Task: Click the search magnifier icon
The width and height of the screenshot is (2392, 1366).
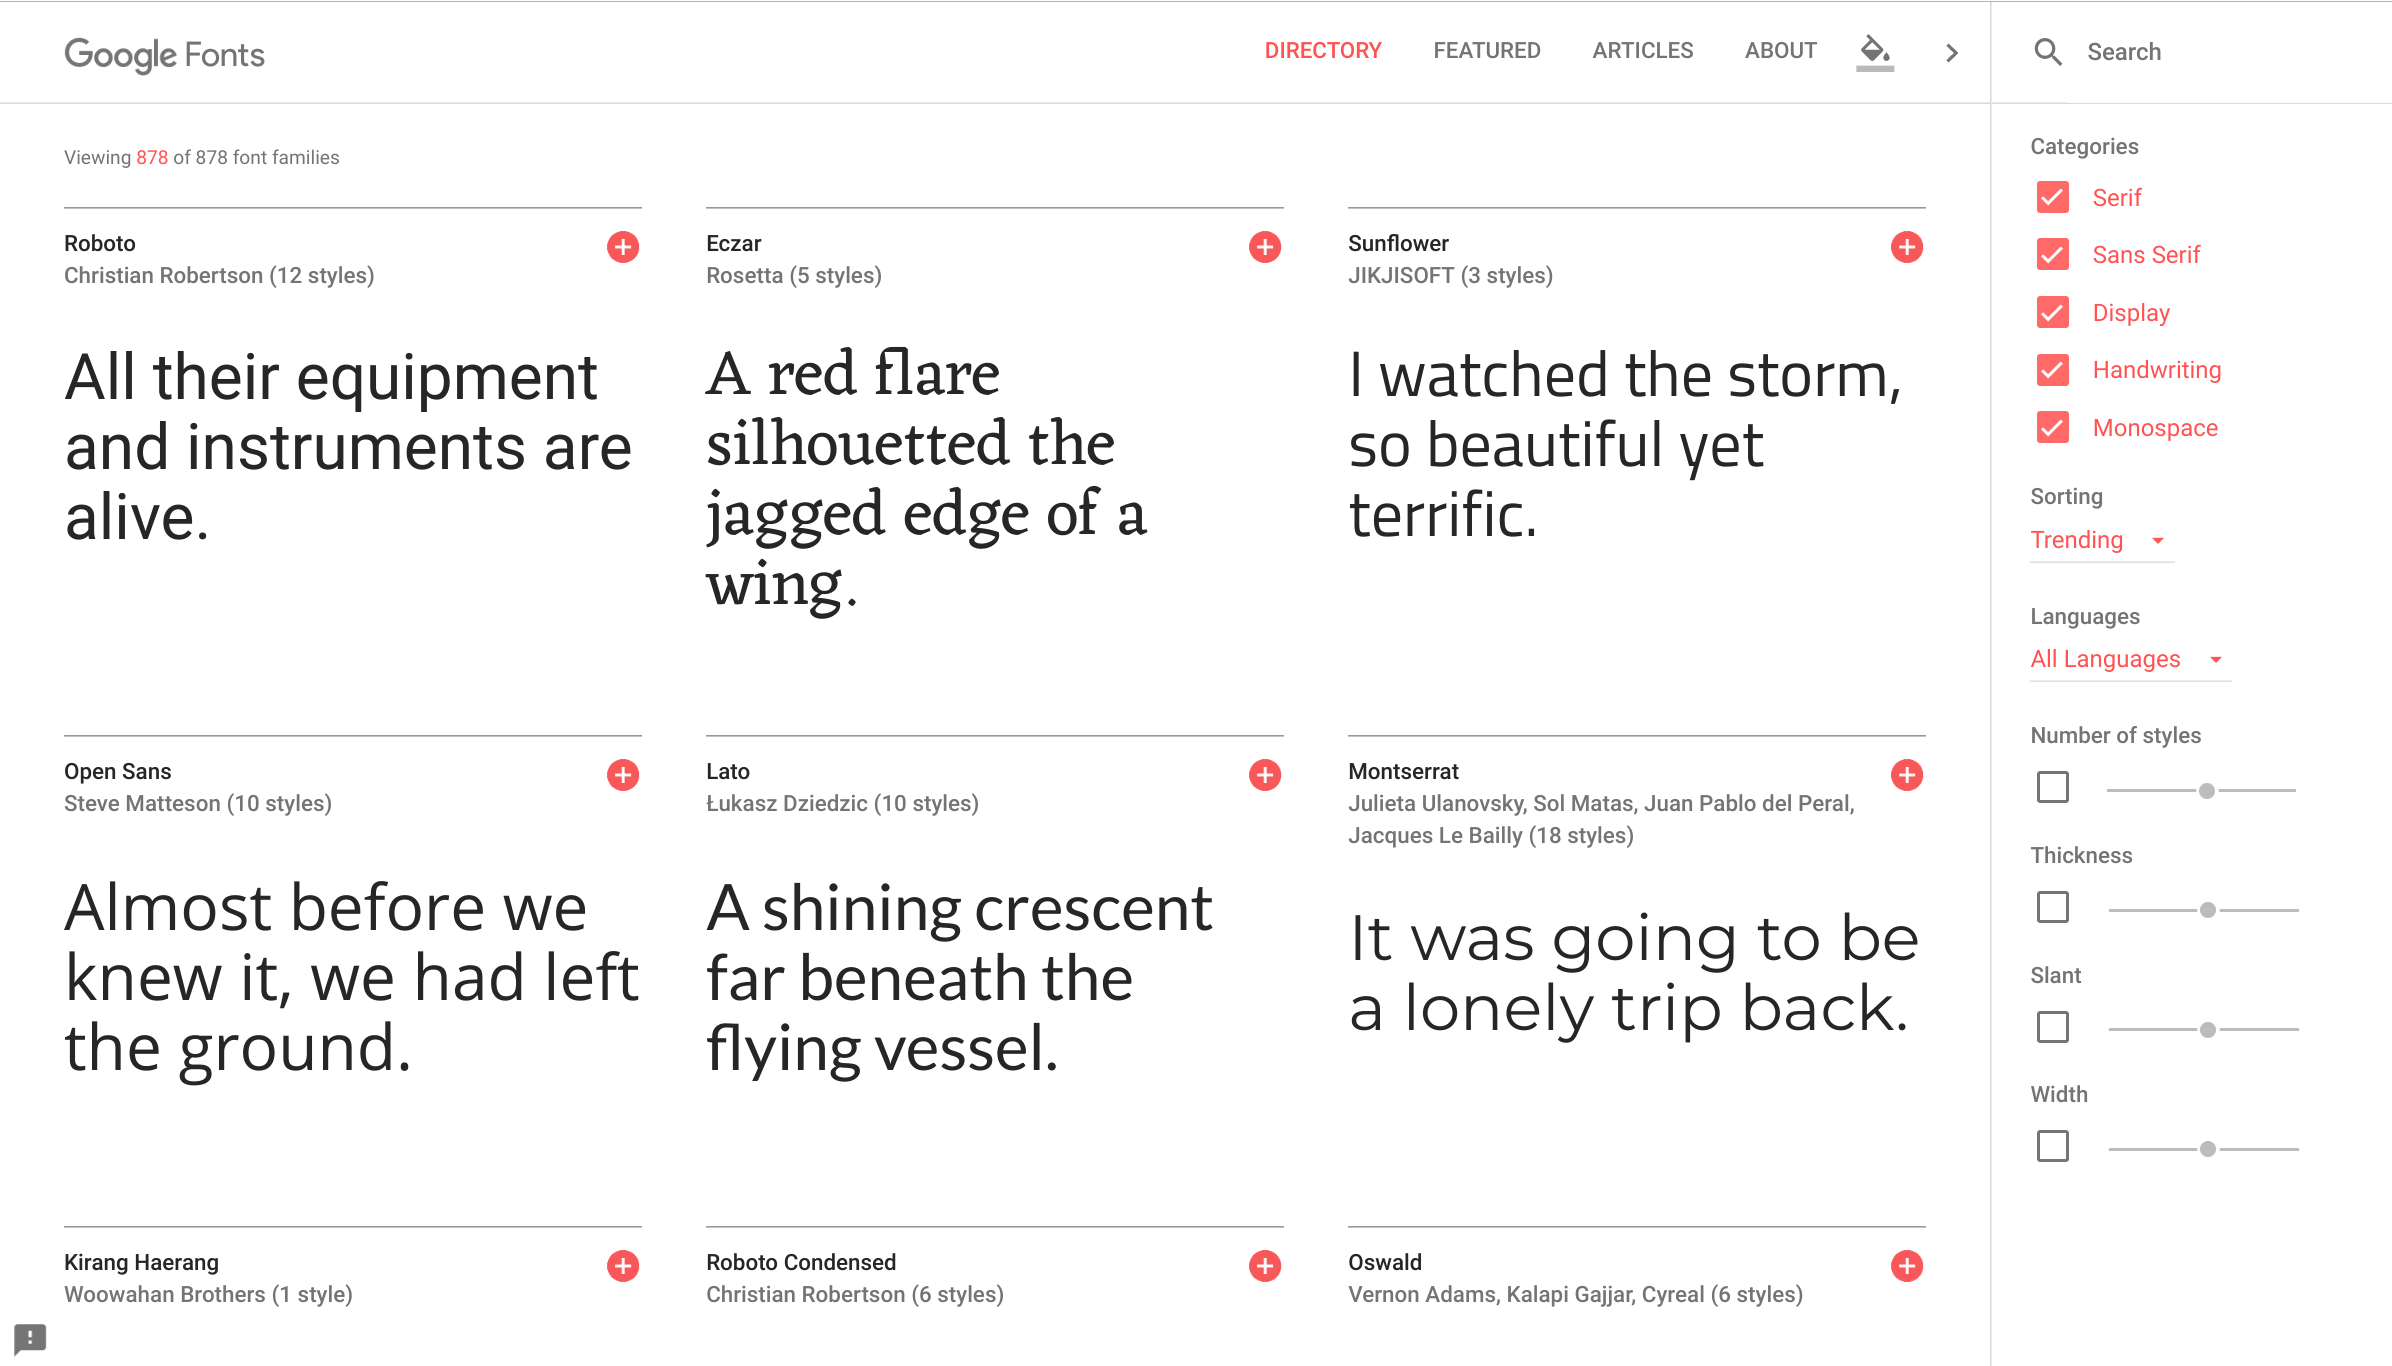Action: (x=2048, y=51)
